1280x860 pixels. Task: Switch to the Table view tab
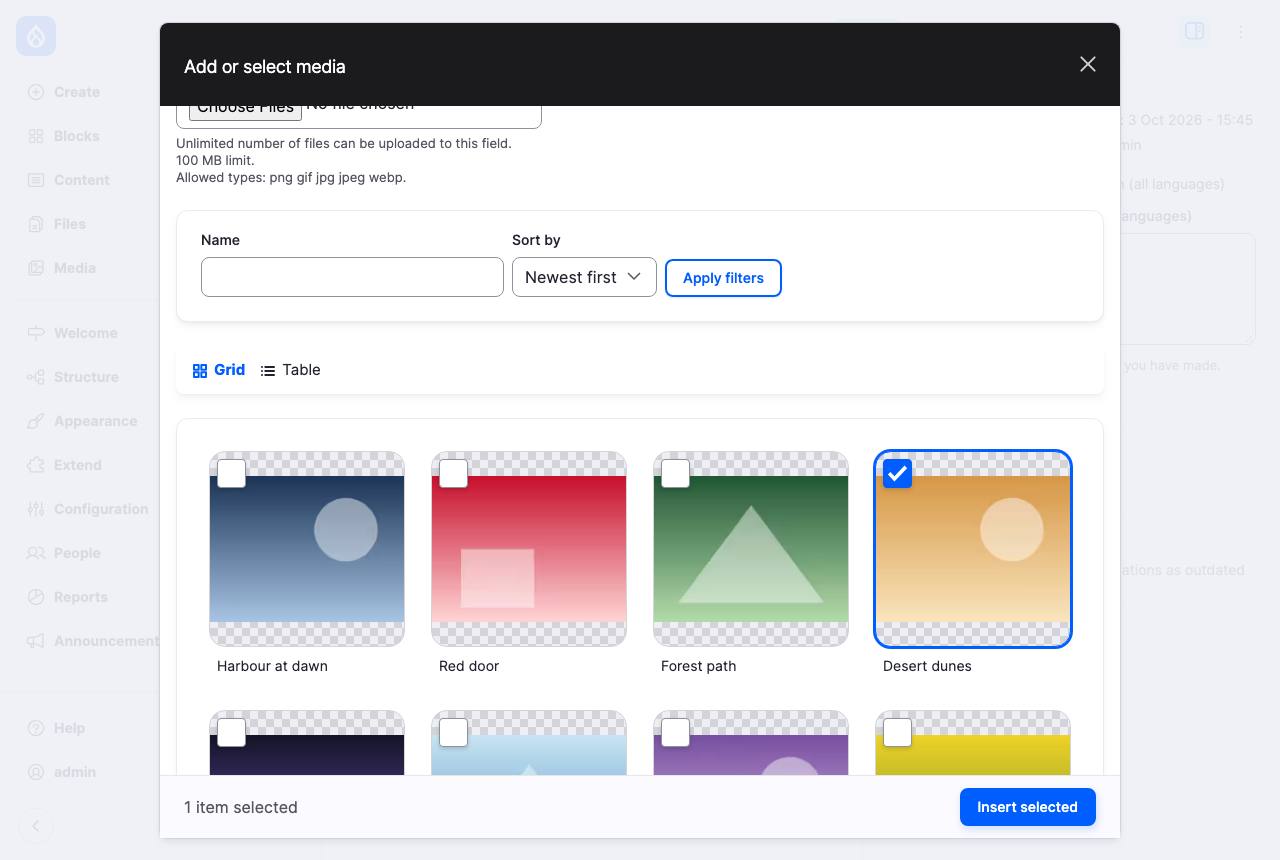tap(291, 370)
